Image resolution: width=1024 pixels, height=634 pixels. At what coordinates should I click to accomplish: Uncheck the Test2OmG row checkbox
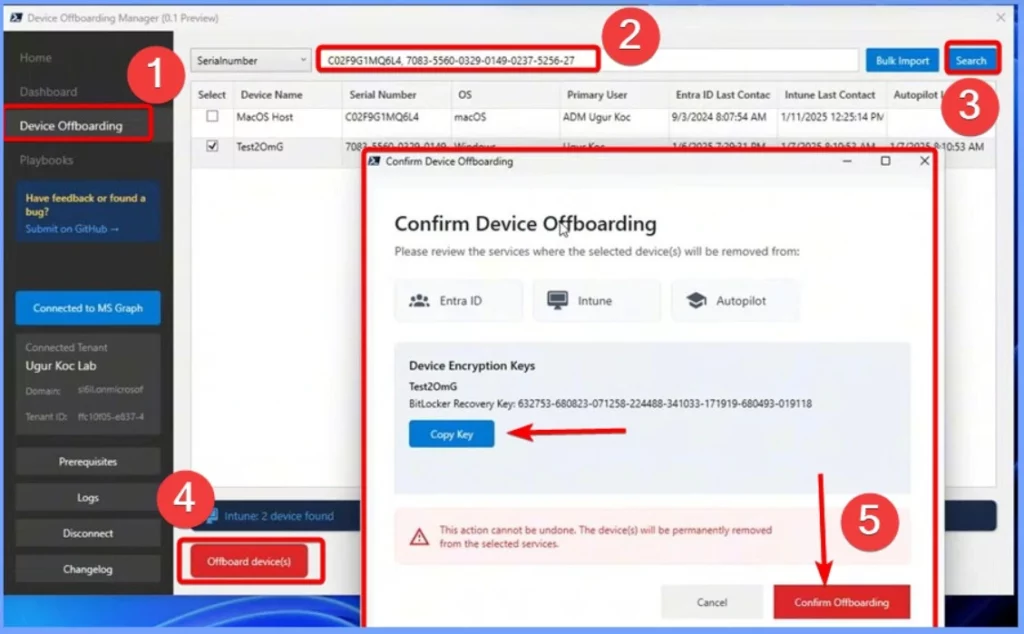[x=212, y=146]
